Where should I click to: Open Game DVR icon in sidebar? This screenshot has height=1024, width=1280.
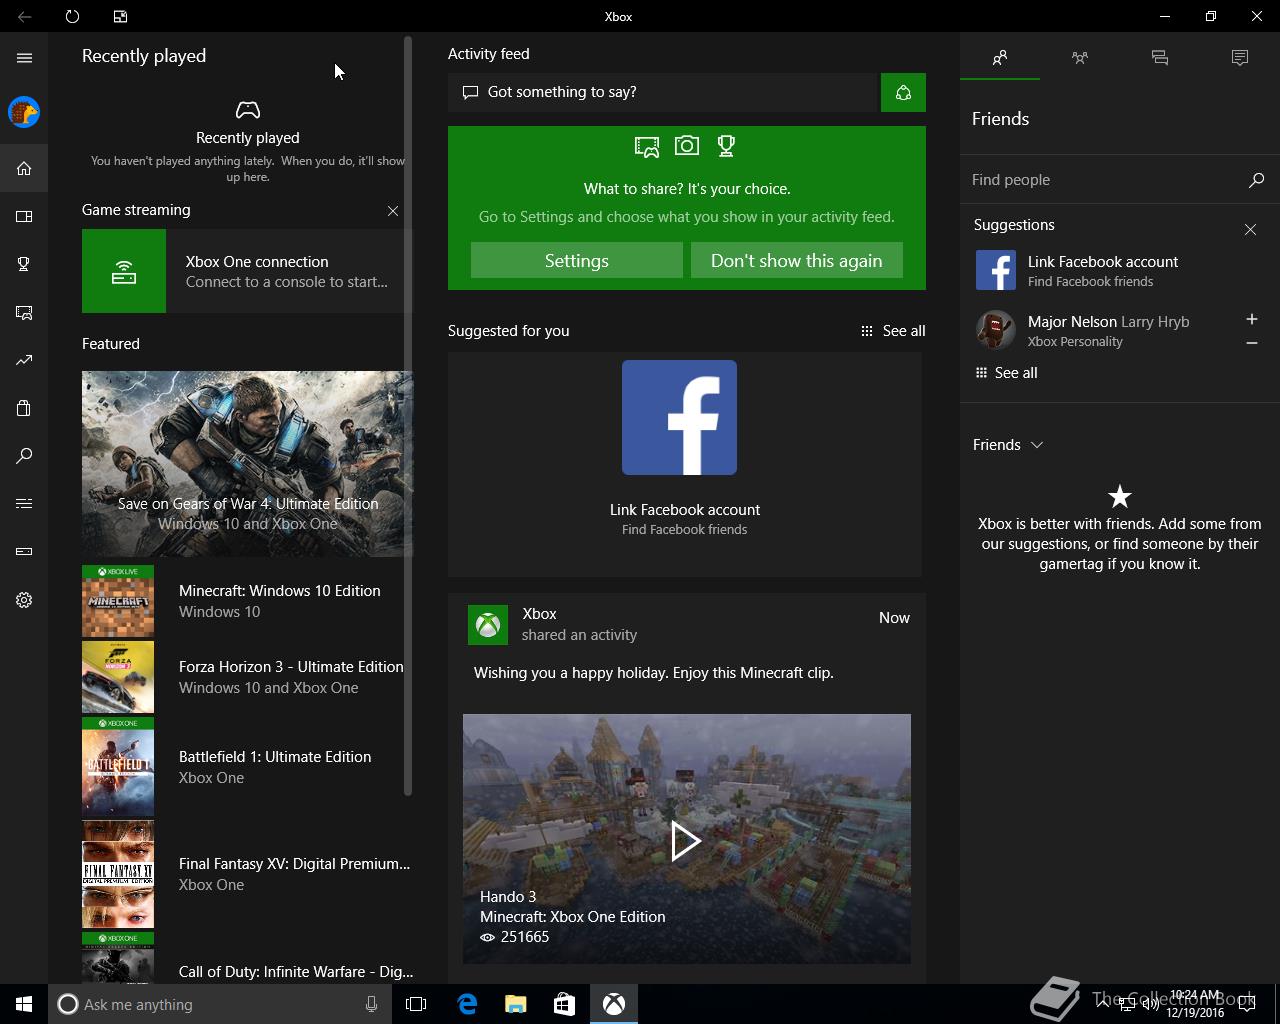click(x=24, y=312)
